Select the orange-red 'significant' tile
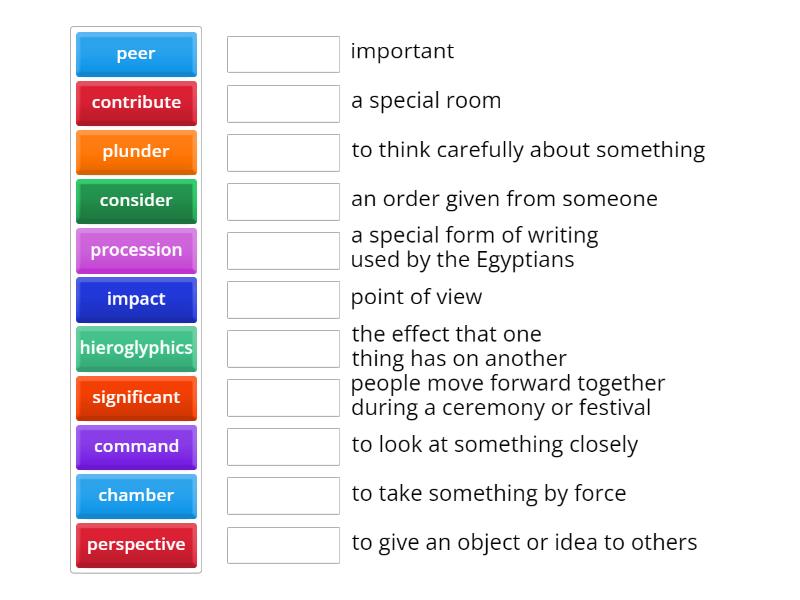 [x=136, y=397]
